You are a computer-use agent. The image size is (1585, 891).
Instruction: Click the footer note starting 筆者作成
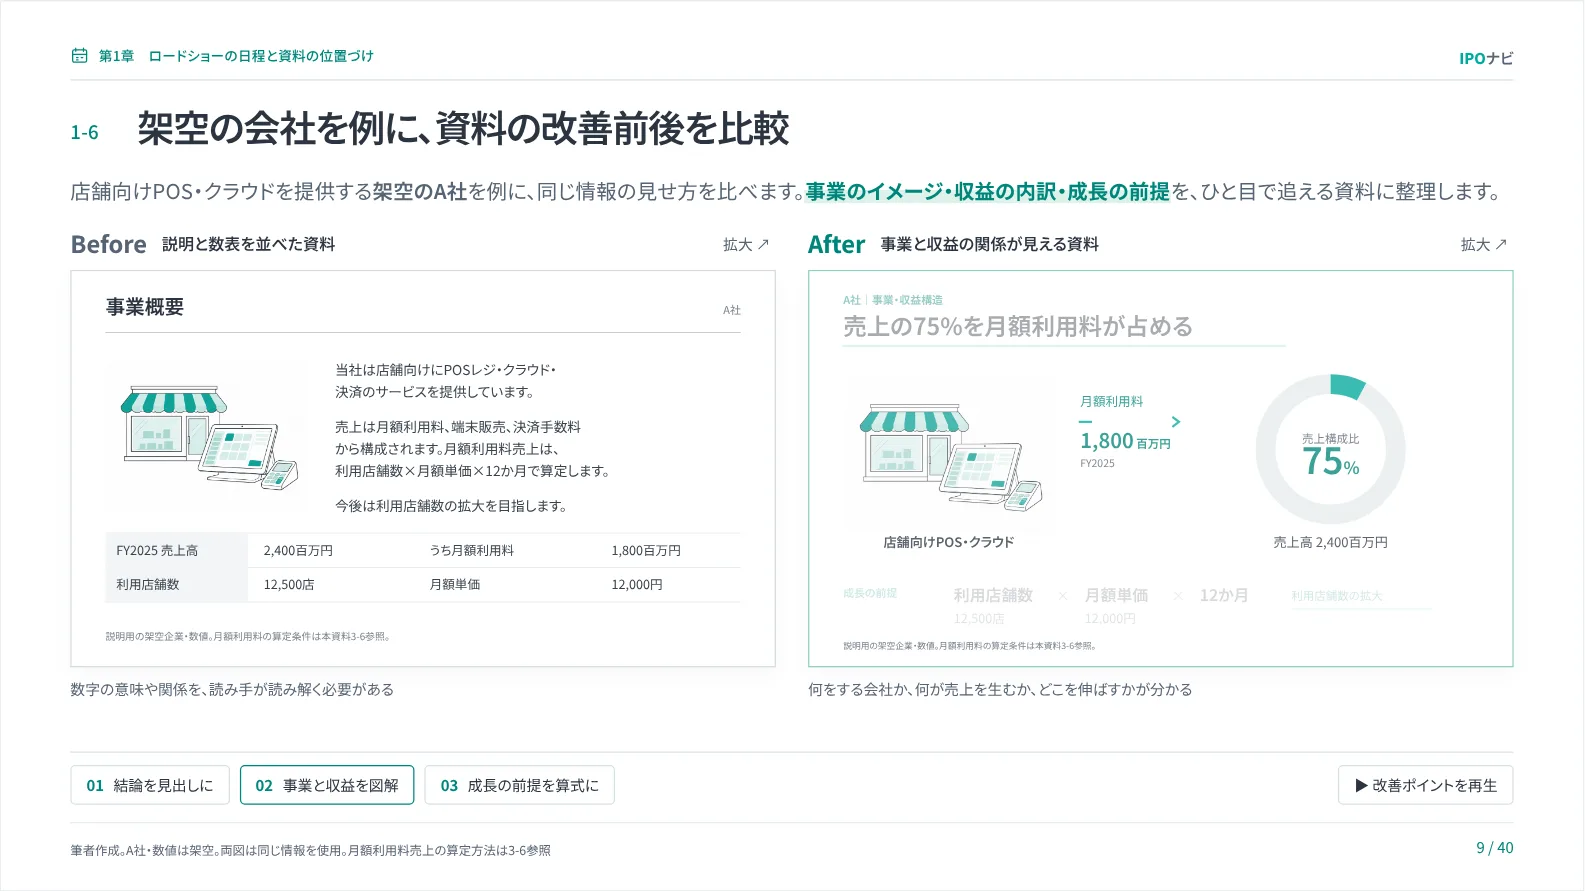pyautogui.click(x=310, y=851)
